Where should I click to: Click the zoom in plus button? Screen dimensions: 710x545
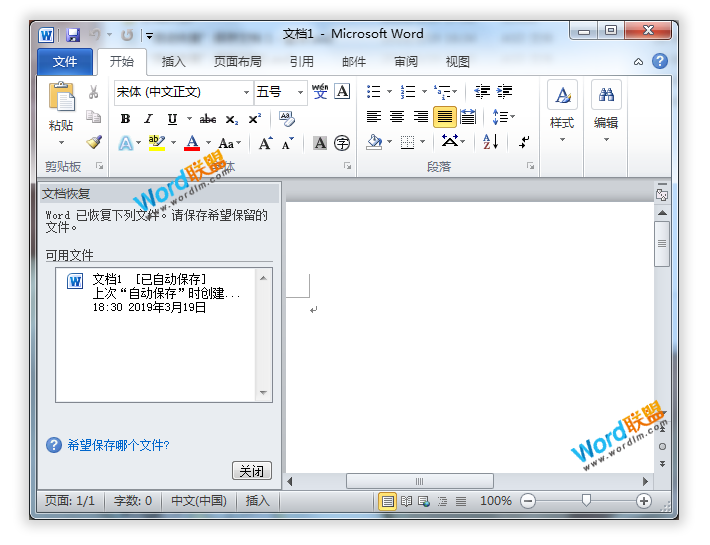tap(643, 501)
